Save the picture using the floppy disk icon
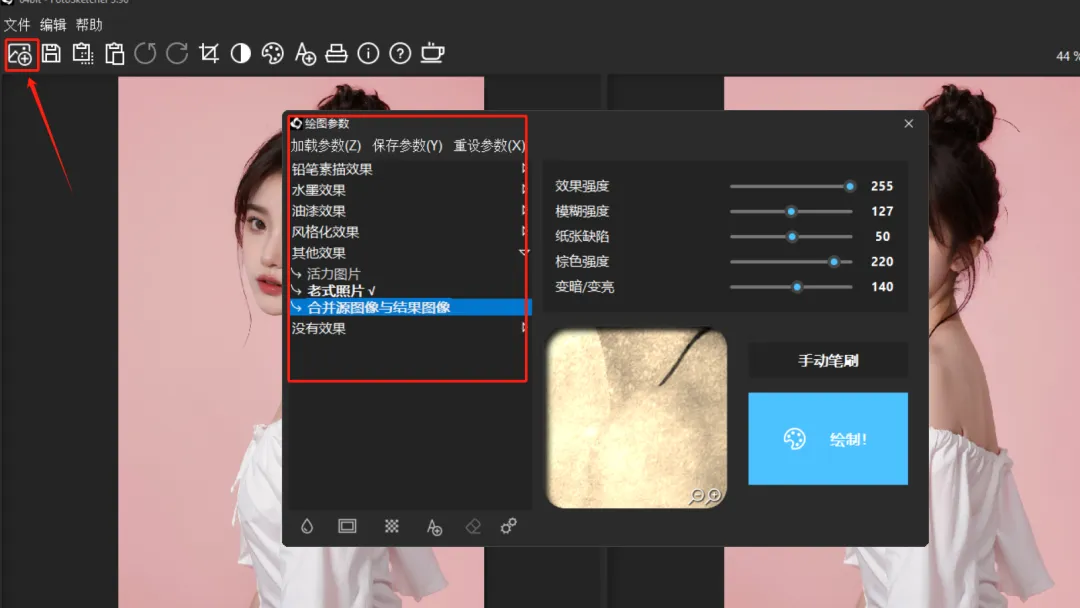Screen dimensions: 1080x608 pos(51,53)
